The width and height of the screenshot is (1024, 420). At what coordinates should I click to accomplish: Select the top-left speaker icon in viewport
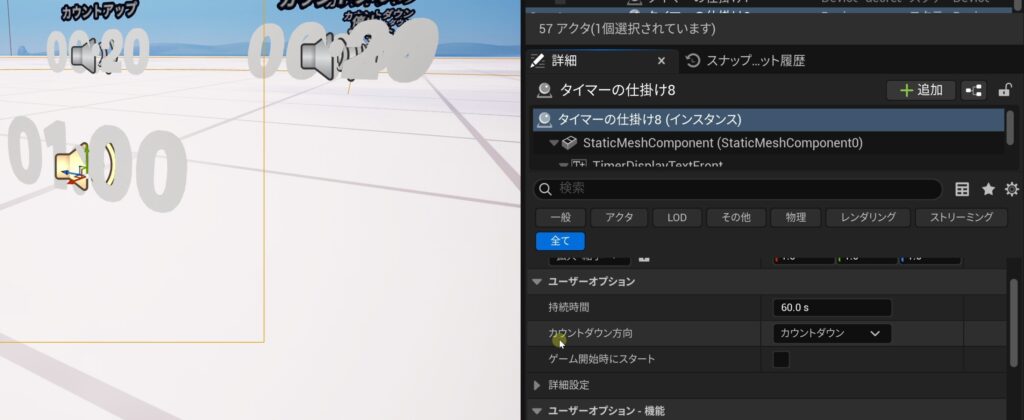88,58
